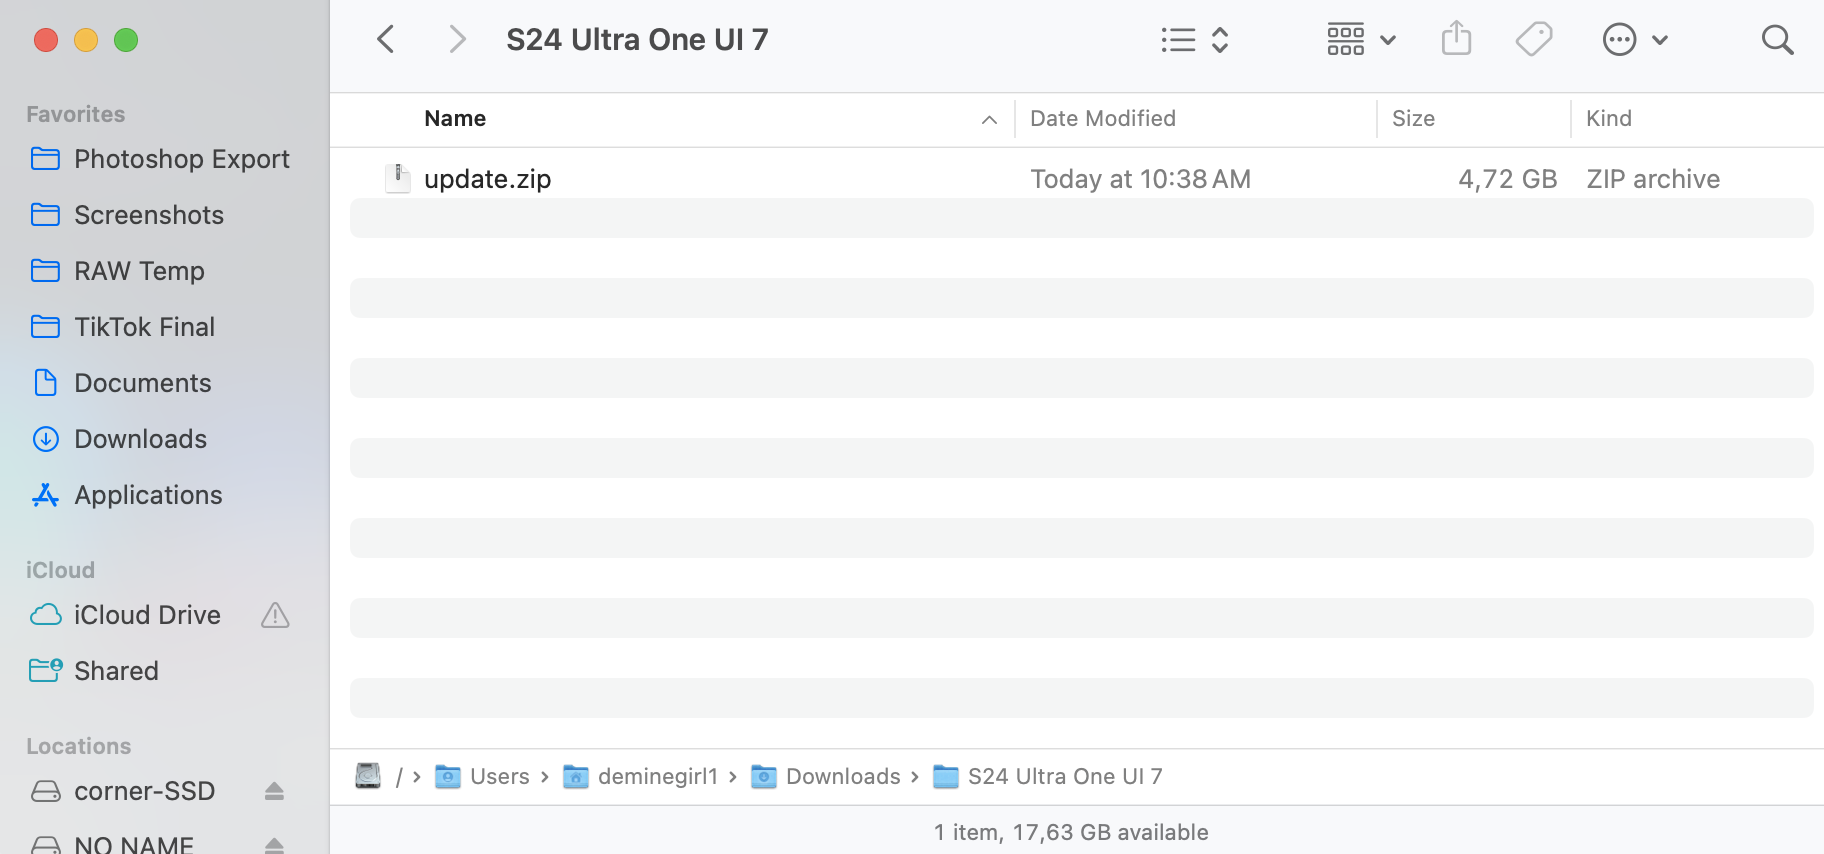Click the Shared folder icon
Image resolution: width=1824 pixels, height=854 pixels.
[45, 670]
